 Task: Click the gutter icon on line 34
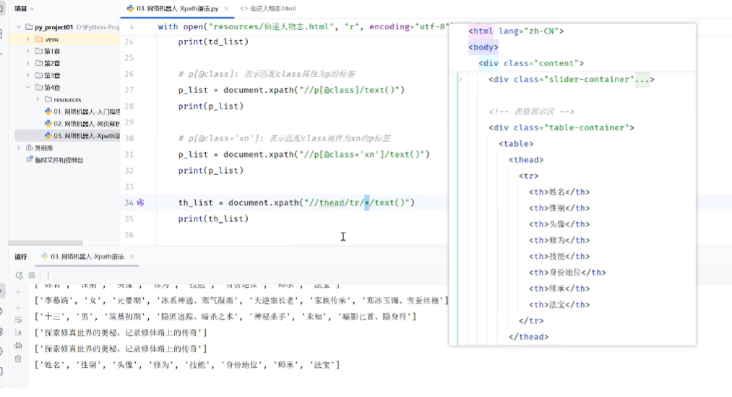[141, 203]
